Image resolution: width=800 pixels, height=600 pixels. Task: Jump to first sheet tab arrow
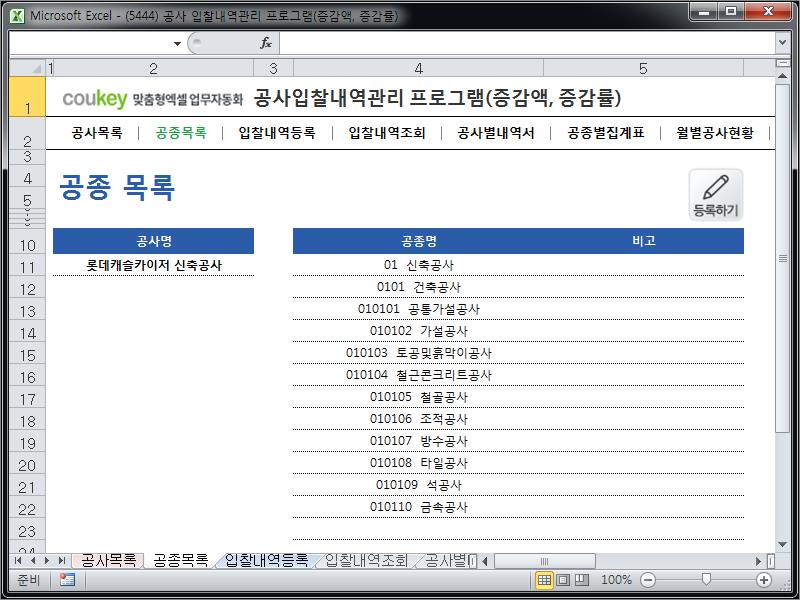tap(18, 561)
